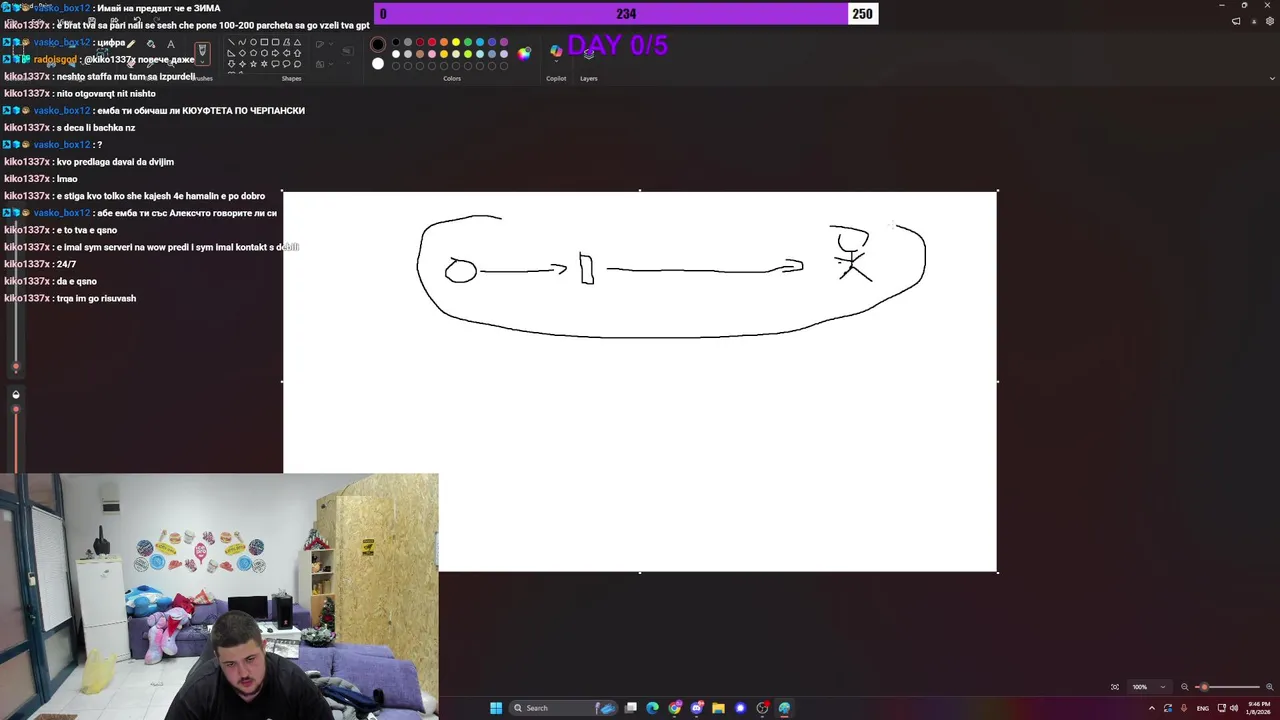Screen dimensions: 1280x720
Task: Choose the brown color swatch
Action: point(420,54)
